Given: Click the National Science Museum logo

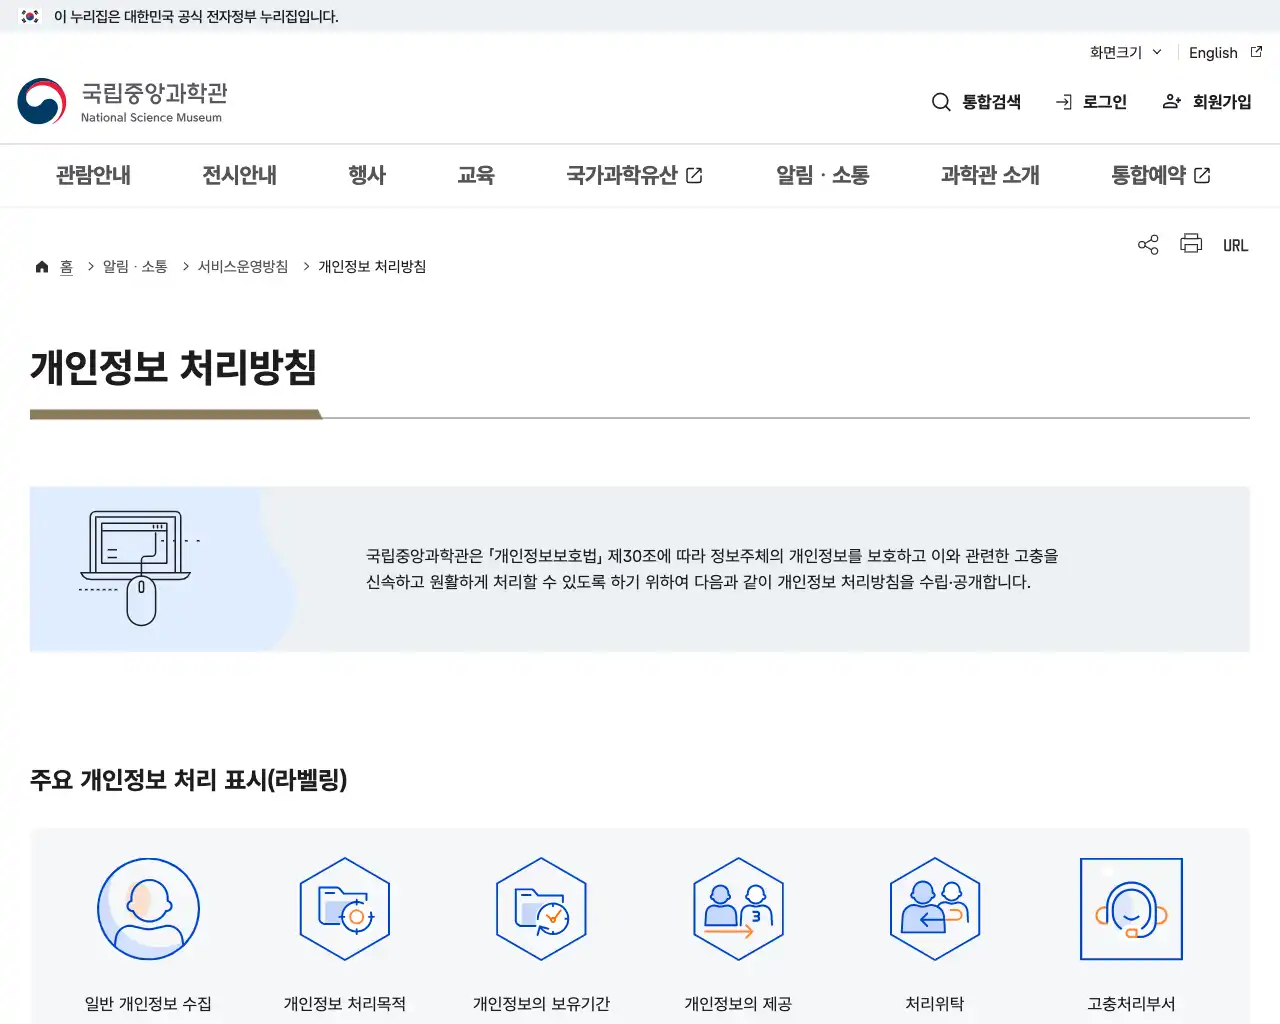Looking at the screenshot, I should click(x=120, y=101).
